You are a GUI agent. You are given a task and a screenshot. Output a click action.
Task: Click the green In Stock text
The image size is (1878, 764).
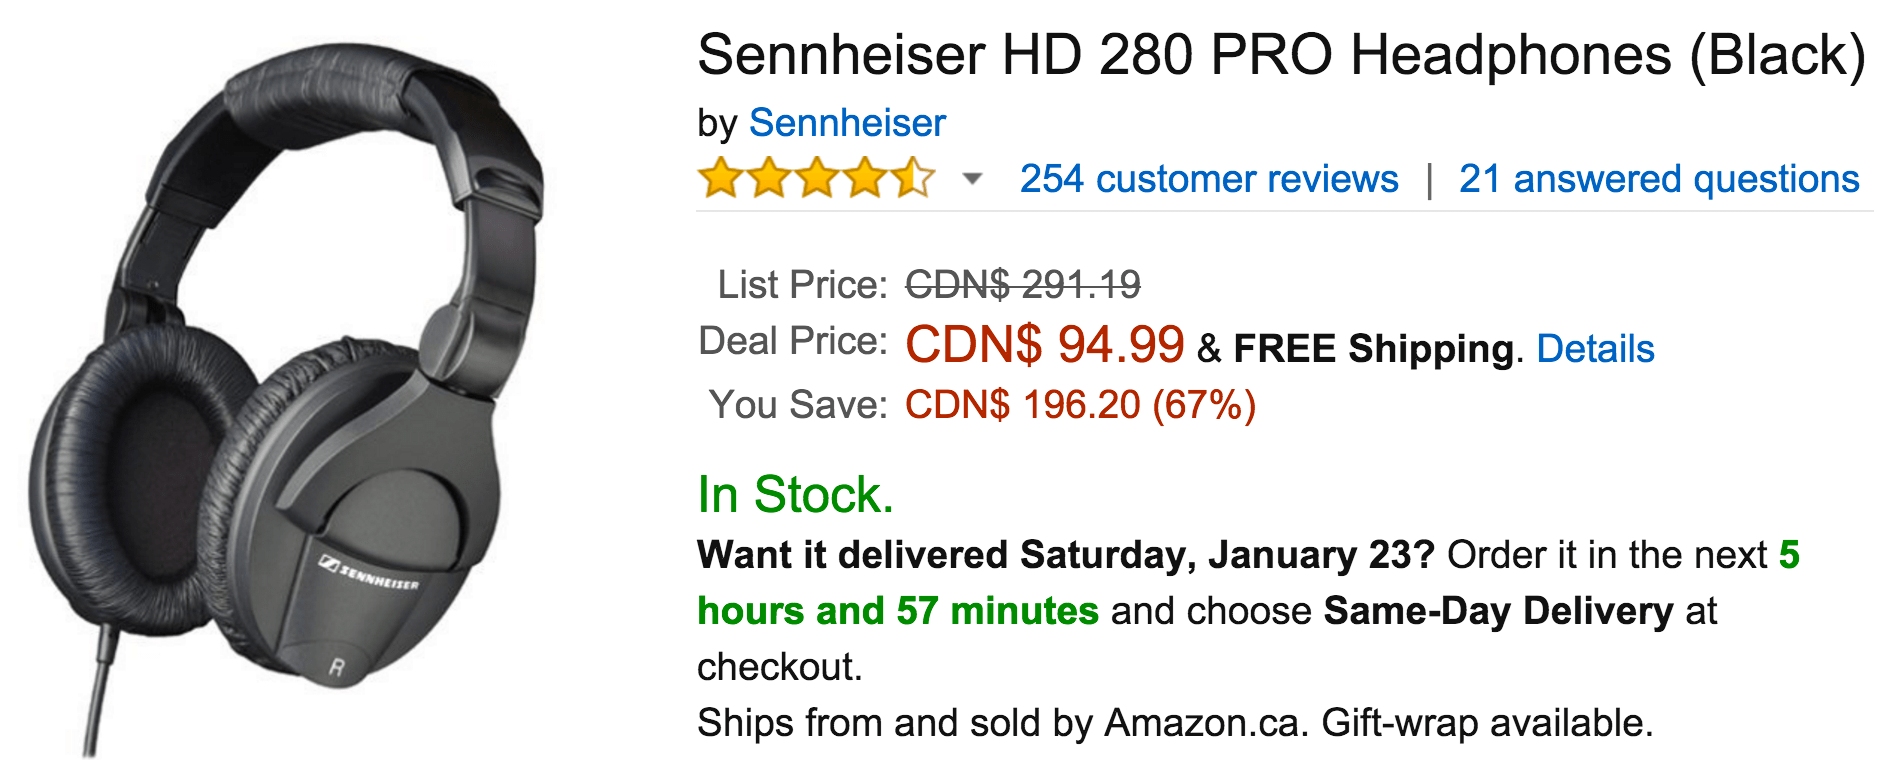point(795,493)
